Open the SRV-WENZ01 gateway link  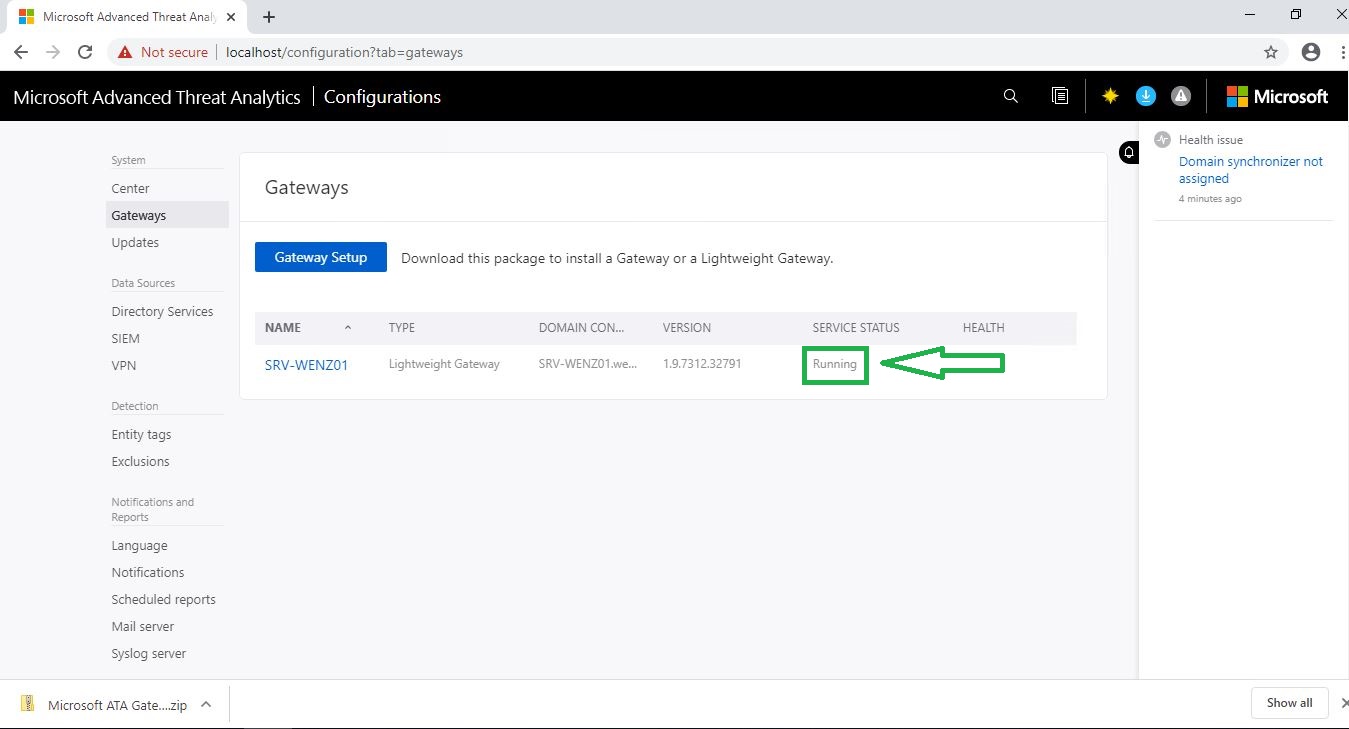306,365
